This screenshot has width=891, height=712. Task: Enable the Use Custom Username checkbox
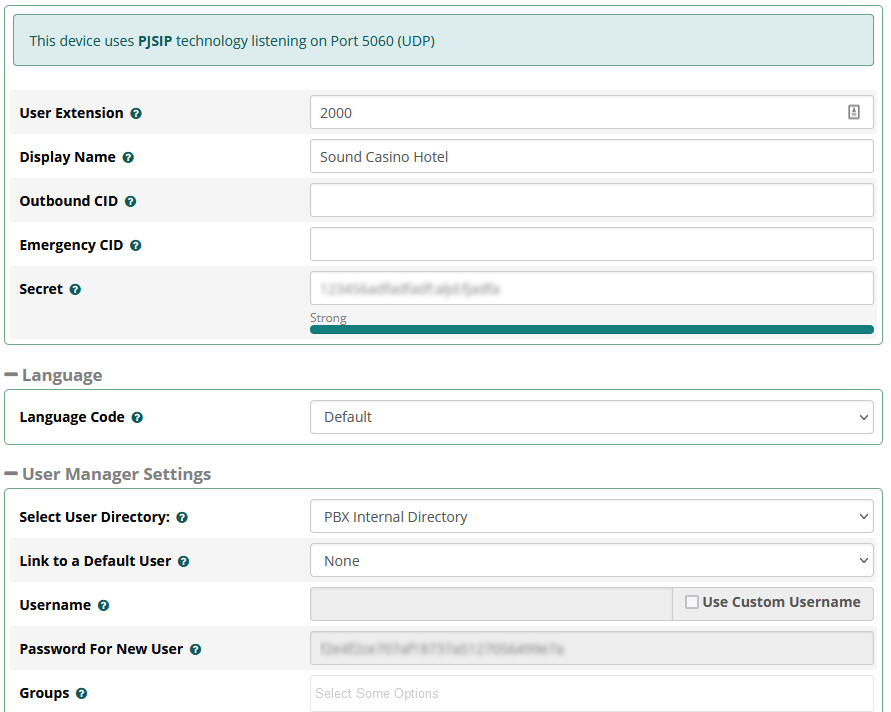coord(692,603)
